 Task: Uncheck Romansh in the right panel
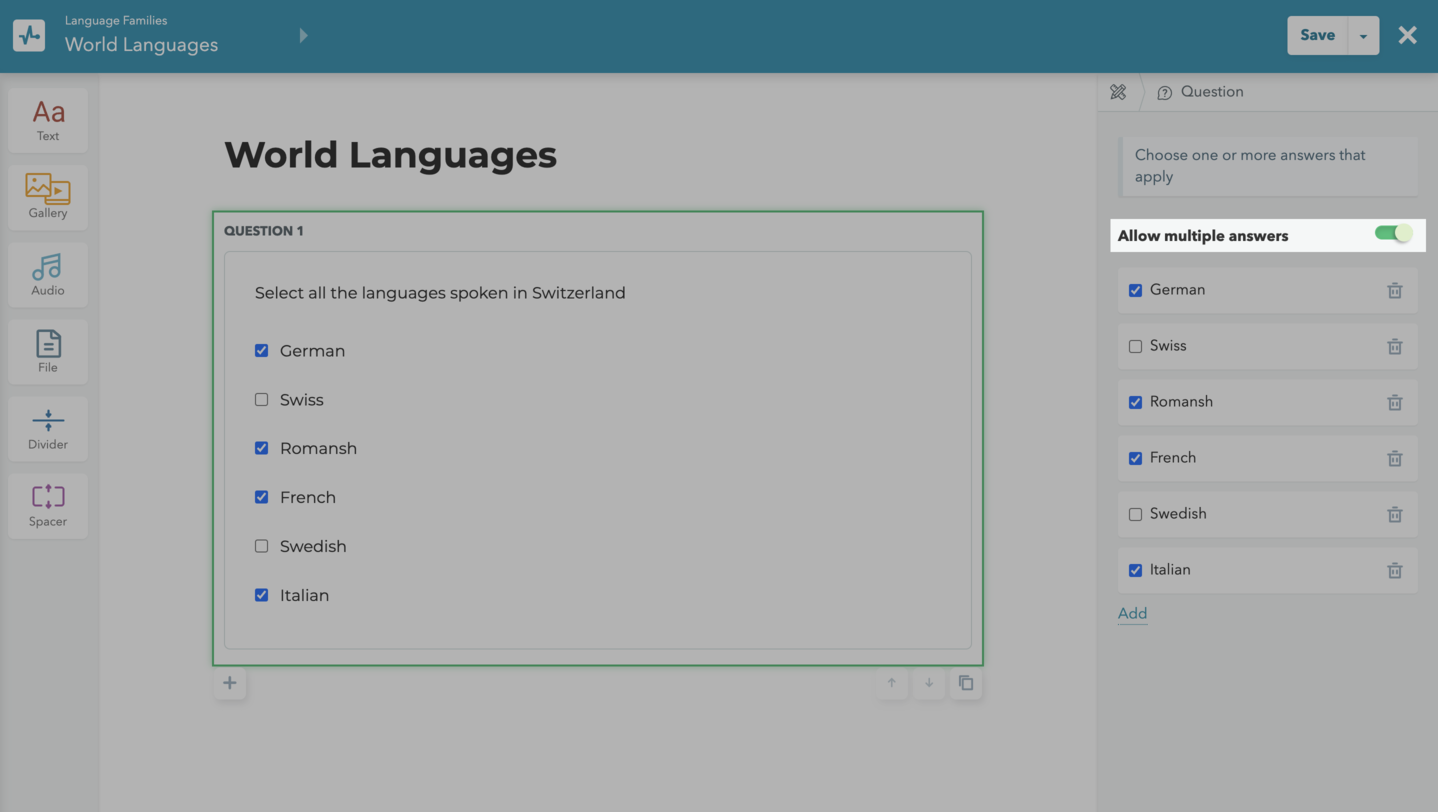coord(1135,402)
